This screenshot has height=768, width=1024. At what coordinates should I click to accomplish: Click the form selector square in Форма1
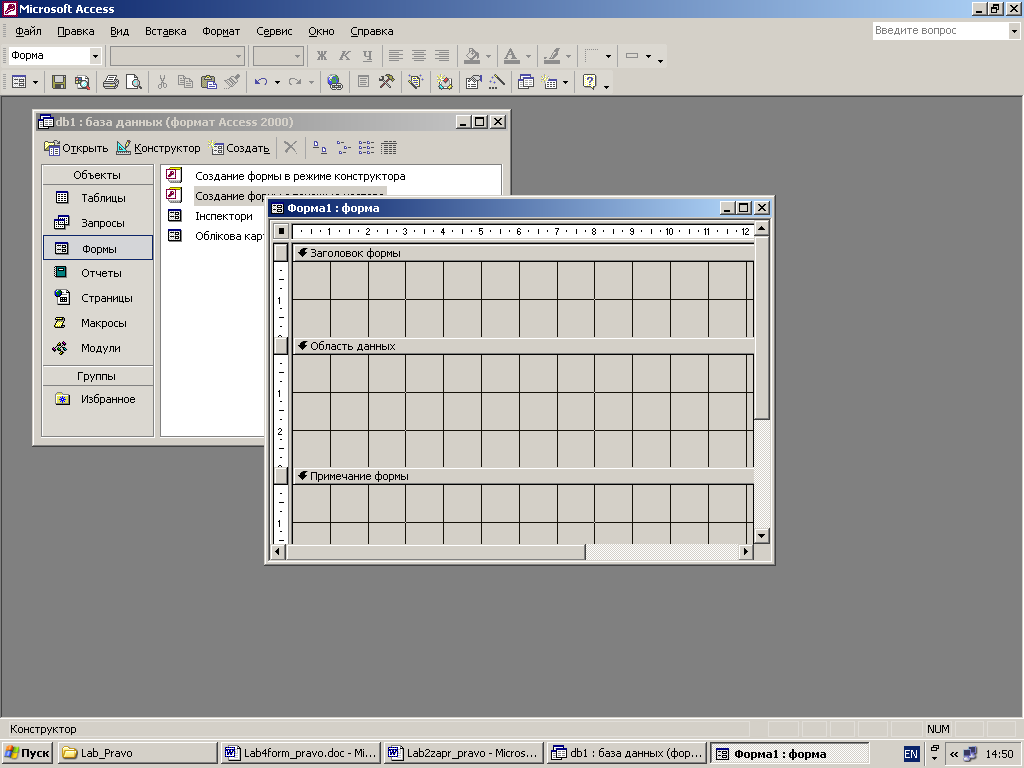click(x=281, y=231)
